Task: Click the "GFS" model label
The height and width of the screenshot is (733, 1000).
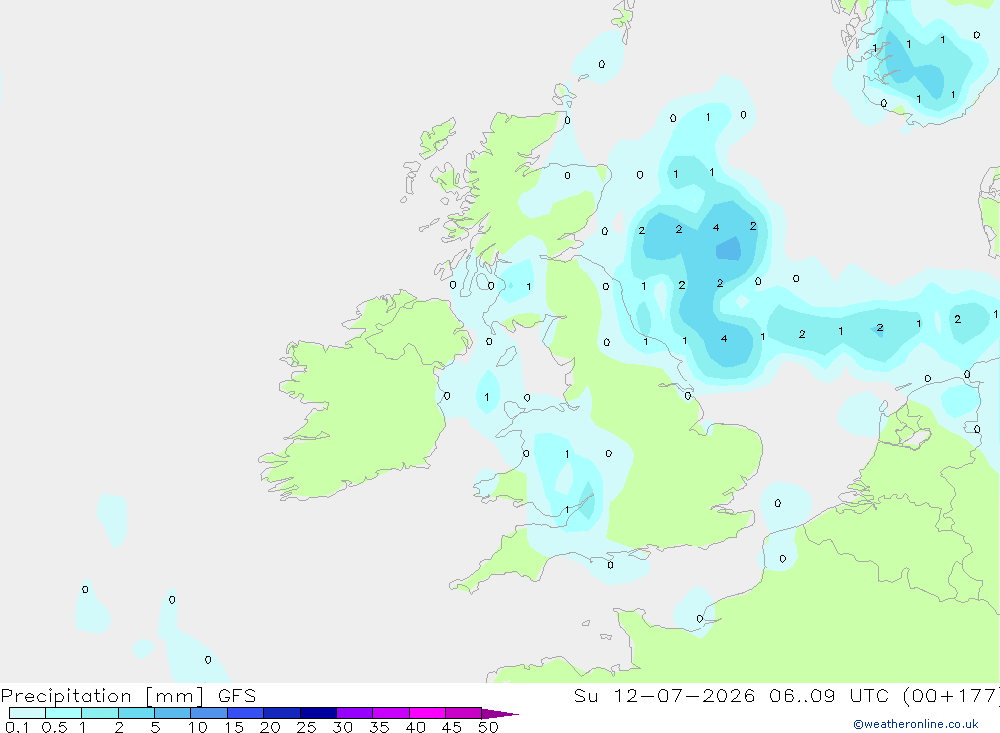Action: click(237, 696)
